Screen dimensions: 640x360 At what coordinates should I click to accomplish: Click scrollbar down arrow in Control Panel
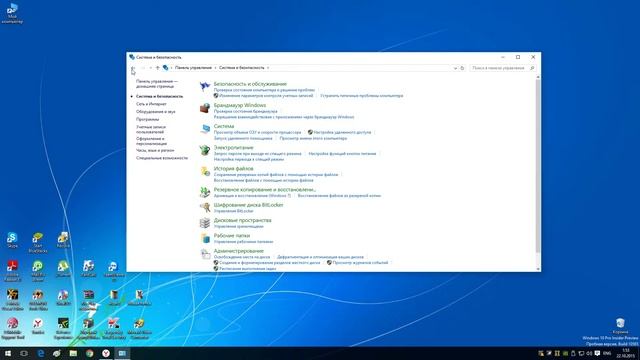538,269
